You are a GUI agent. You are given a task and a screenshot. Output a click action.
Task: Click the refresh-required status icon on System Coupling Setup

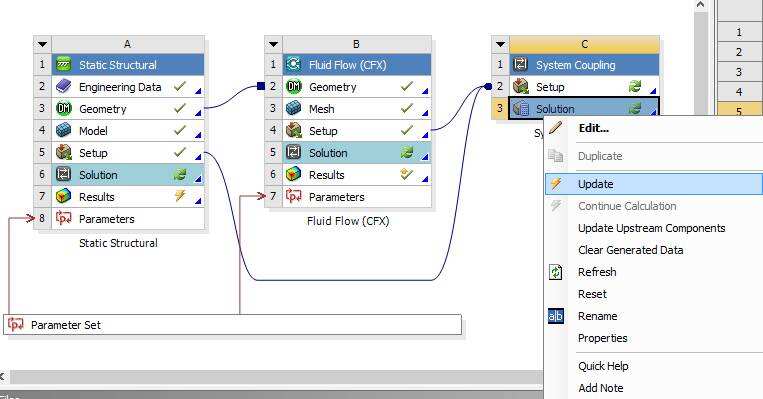(x=635, y=87)
